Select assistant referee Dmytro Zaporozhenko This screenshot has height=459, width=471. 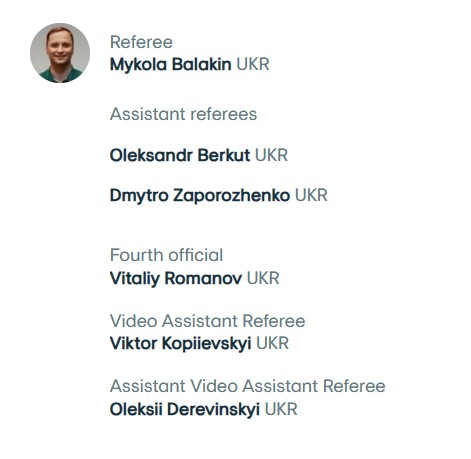(200, 196)
